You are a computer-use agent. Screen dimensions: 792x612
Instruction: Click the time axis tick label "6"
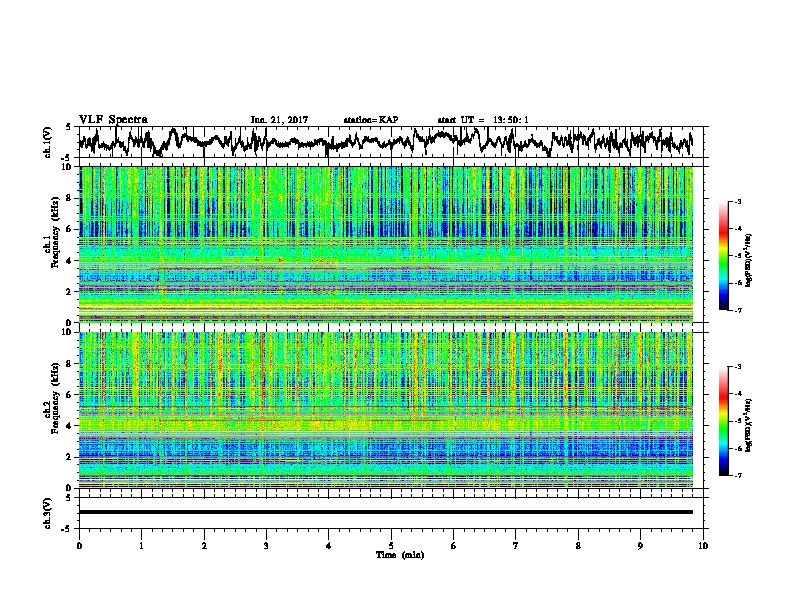454,546
